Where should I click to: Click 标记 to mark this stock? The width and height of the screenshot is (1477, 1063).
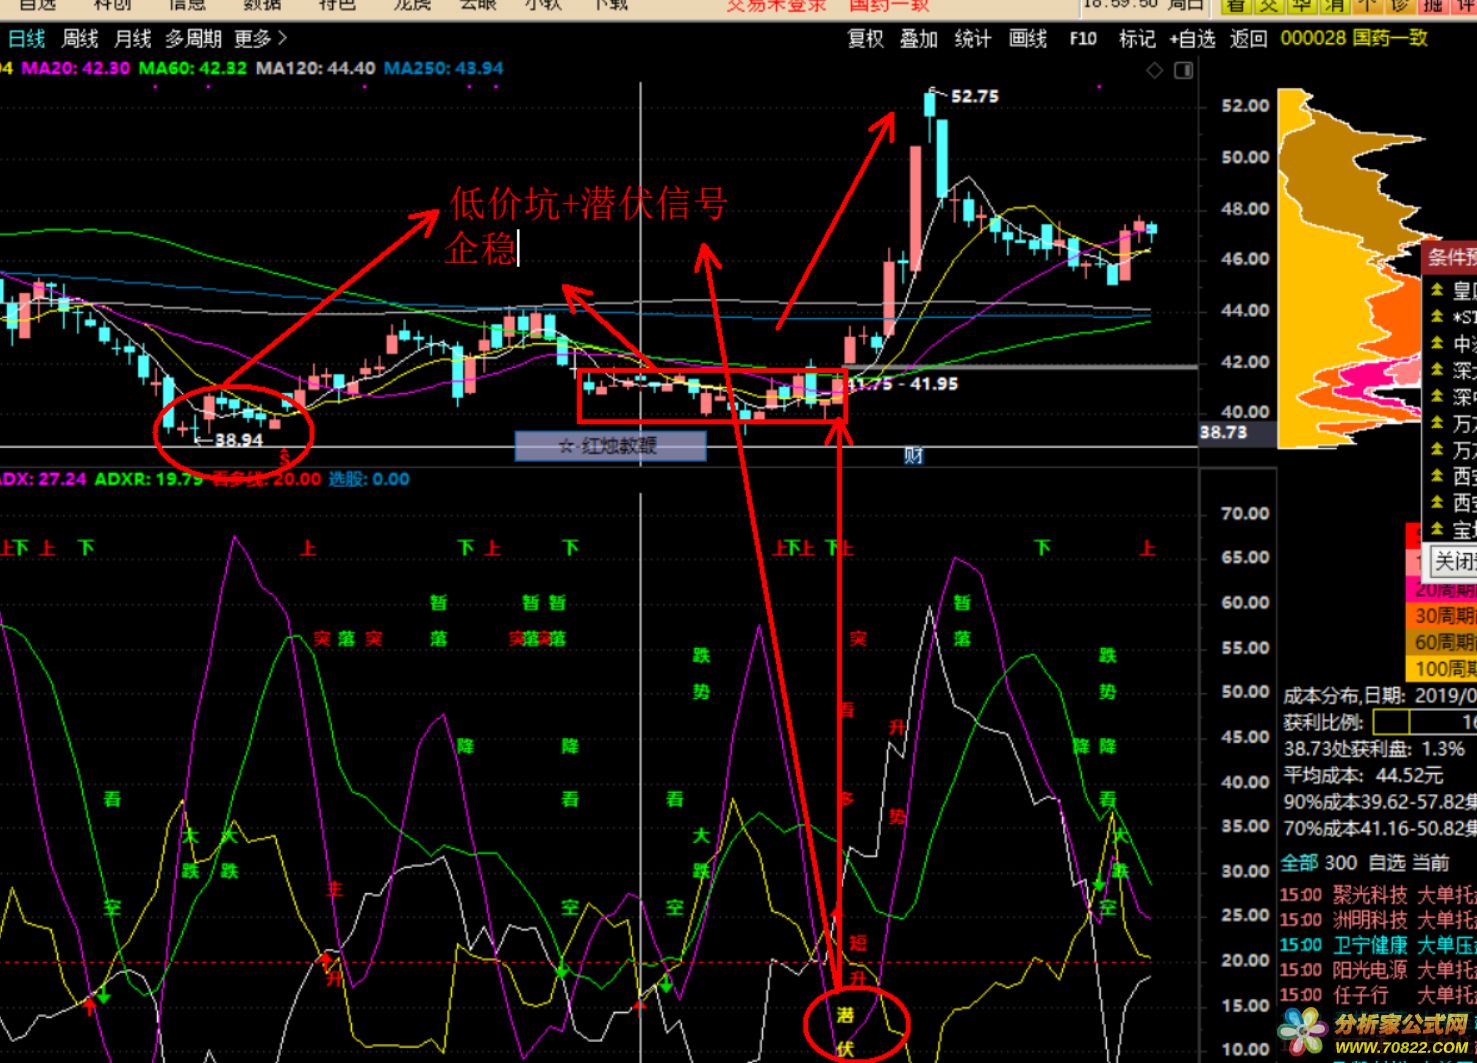tap(1137, 39)
